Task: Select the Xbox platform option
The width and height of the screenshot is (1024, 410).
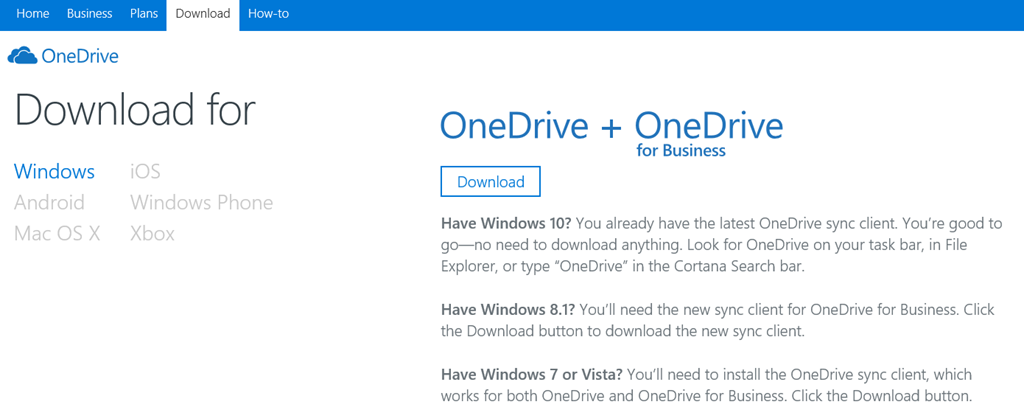Action: pyautogui.click(x=152, y=234)
